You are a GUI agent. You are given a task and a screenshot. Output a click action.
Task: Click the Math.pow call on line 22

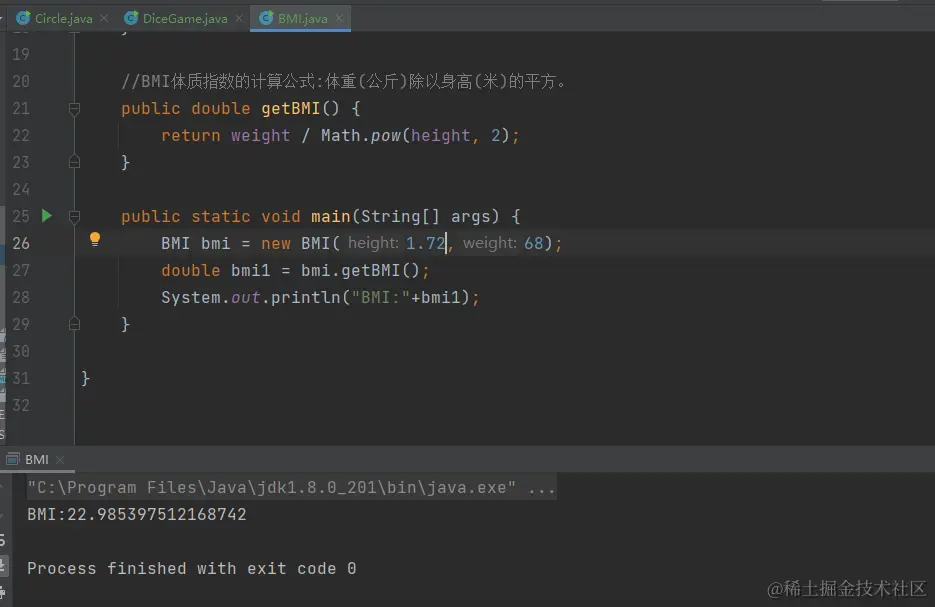(x=361, y=136)
